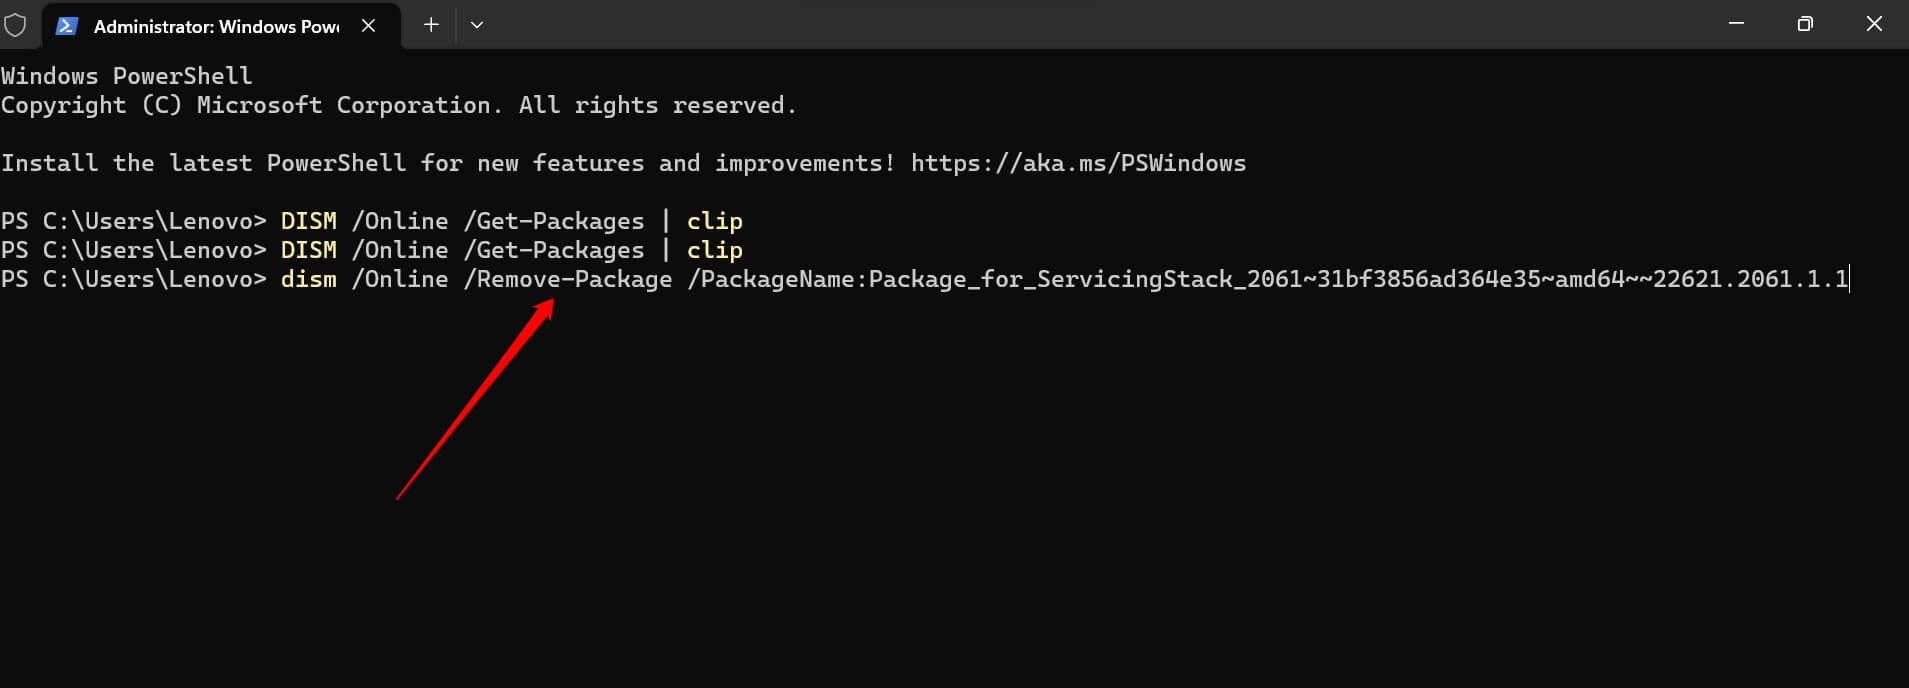Click the tab title text
This screenshot has width=1909, height=688.
pos(214,26)
